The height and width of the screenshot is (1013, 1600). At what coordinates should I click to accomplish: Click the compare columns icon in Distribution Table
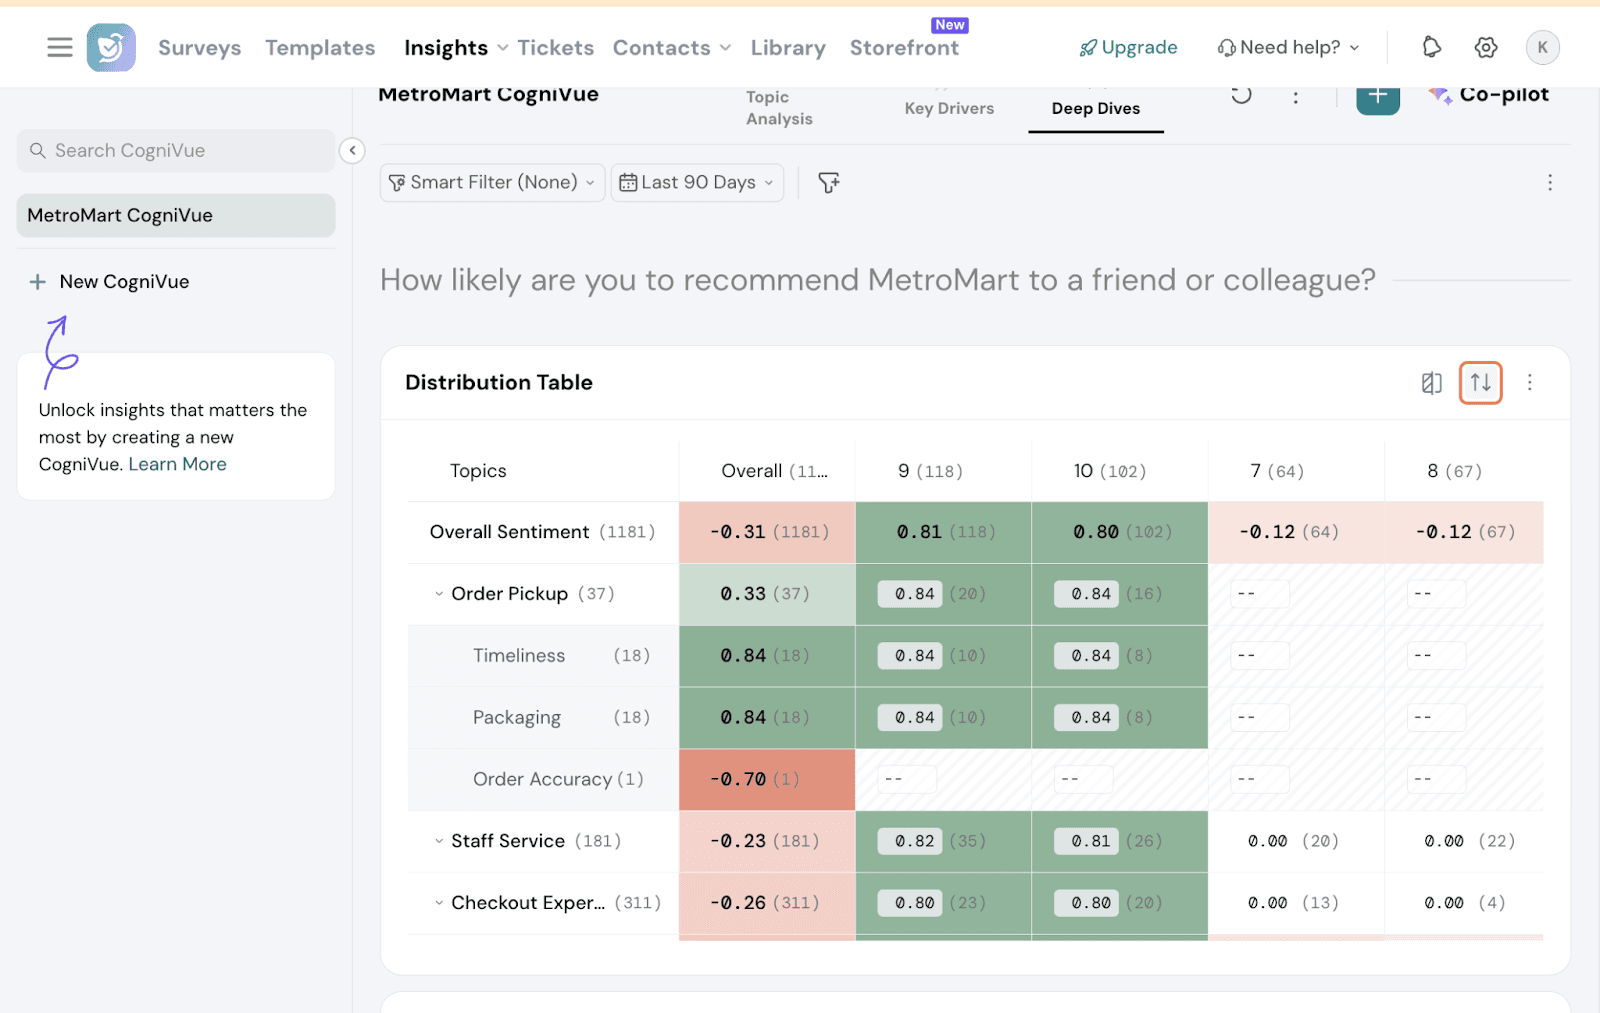click(1432, 383)
